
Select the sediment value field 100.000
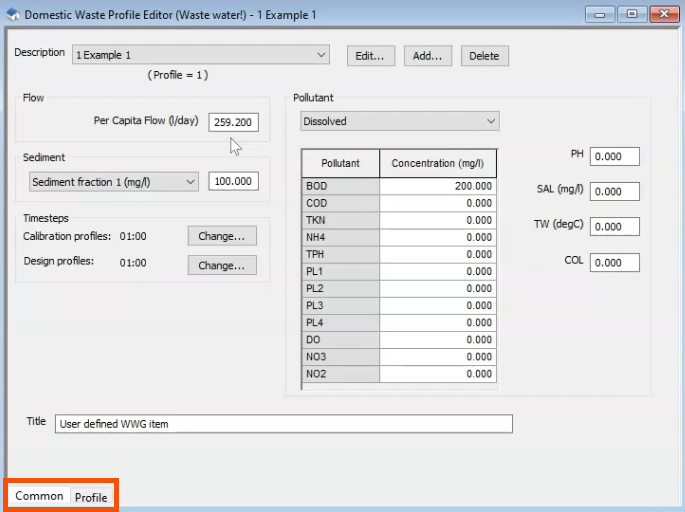(x=233, y=181)
